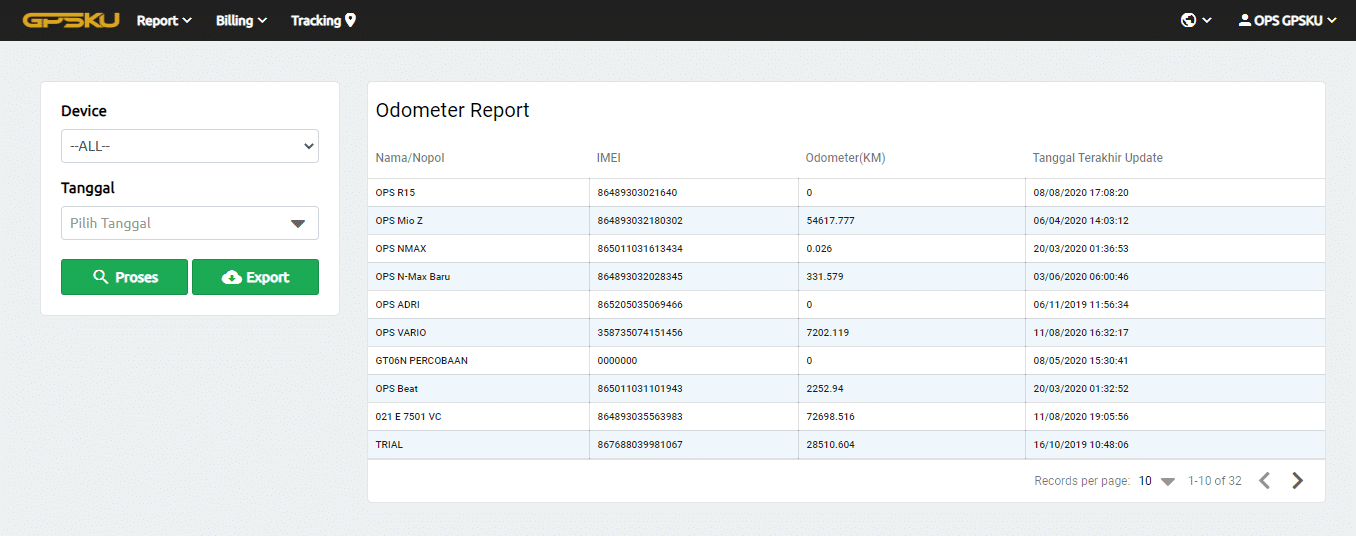Click the IMEI column header
The image size is (1356, 536).
(609, 158)
